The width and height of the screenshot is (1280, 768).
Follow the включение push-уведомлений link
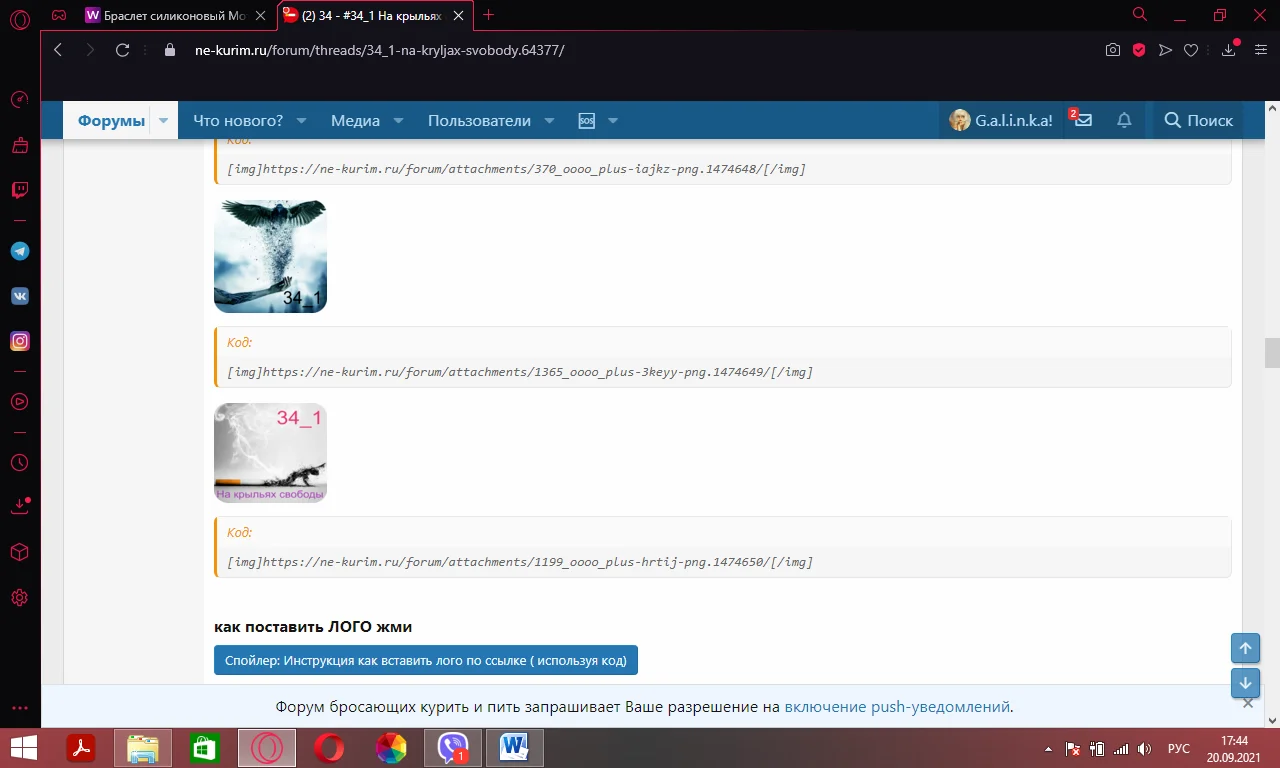coord(897,707)
